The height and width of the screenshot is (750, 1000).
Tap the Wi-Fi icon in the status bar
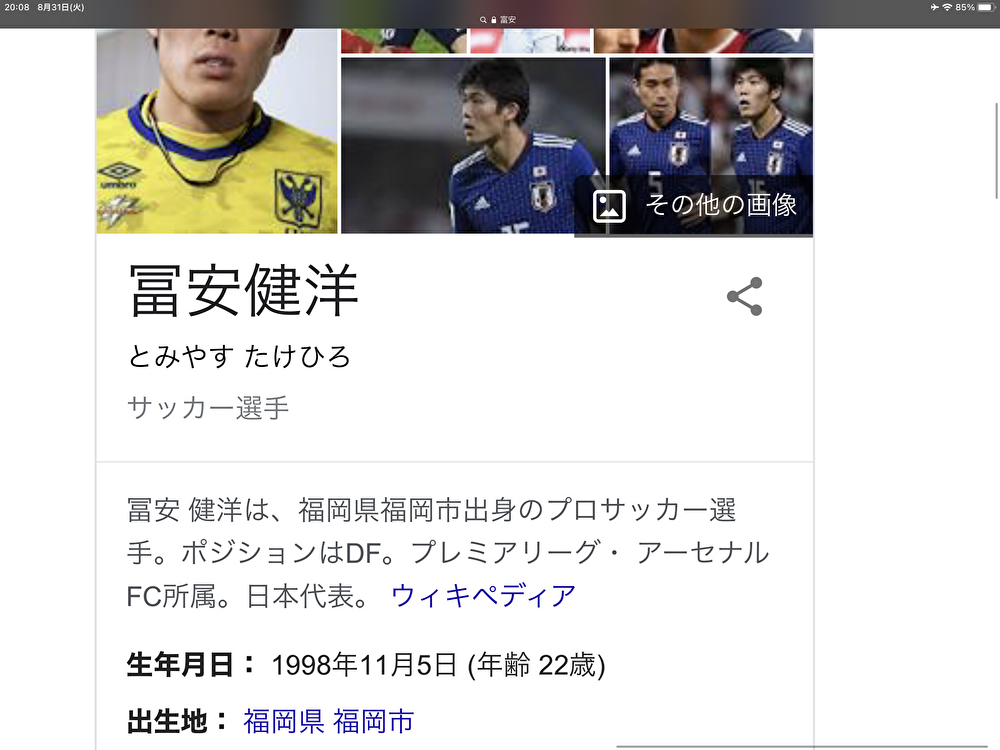tap(947, 7)
